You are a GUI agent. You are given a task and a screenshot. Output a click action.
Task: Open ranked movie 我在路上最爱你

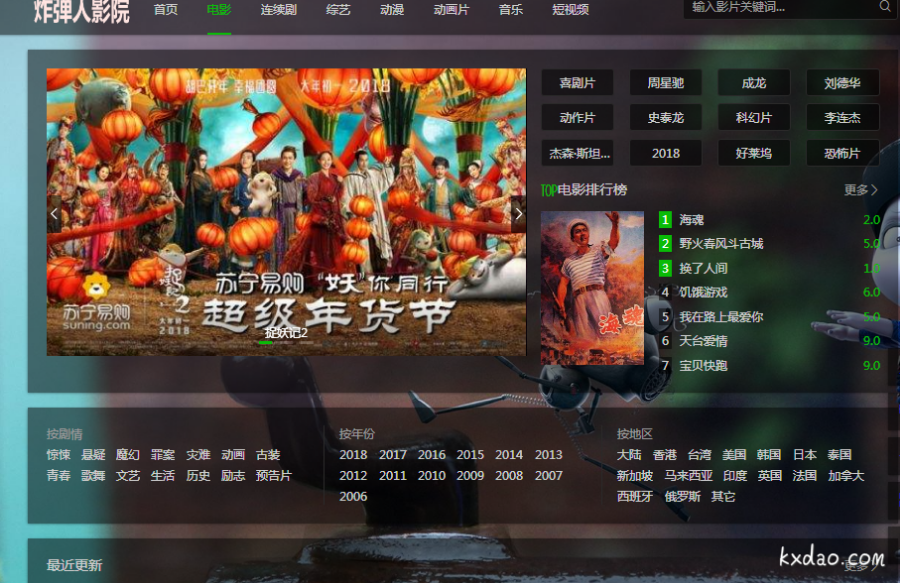(x=721, y=317)
